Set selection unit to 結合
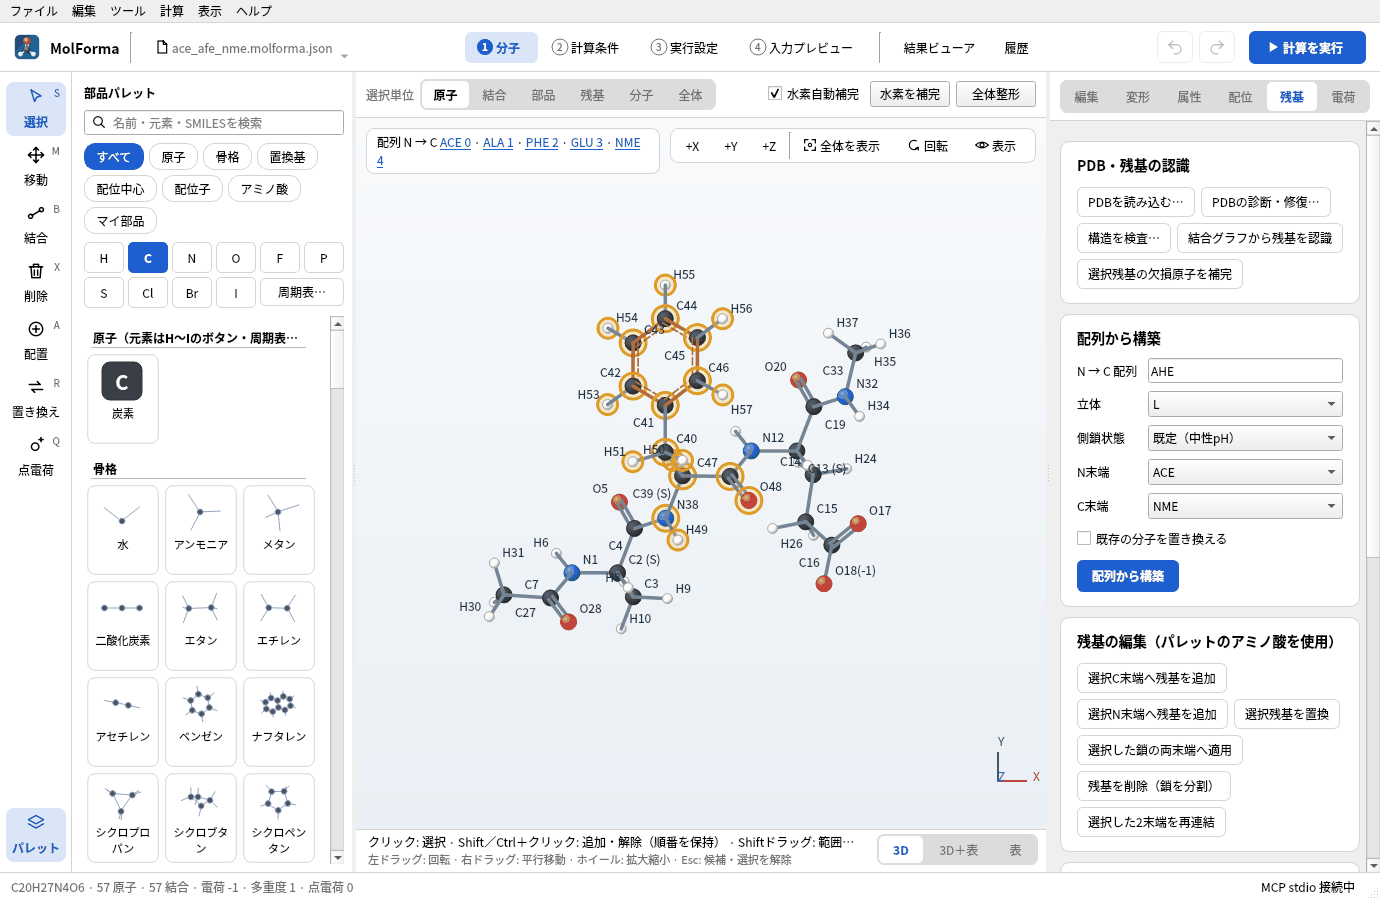1380x900 pixels. pos(494,95)
